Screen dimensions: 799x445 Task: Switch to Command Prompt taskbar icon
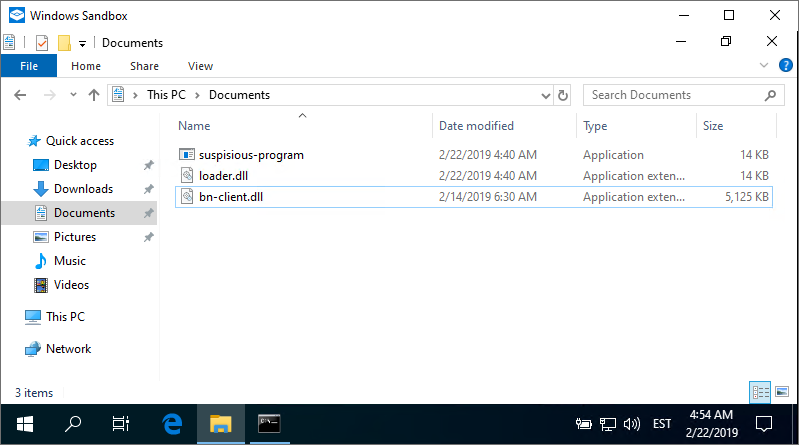tap(269, 424)
